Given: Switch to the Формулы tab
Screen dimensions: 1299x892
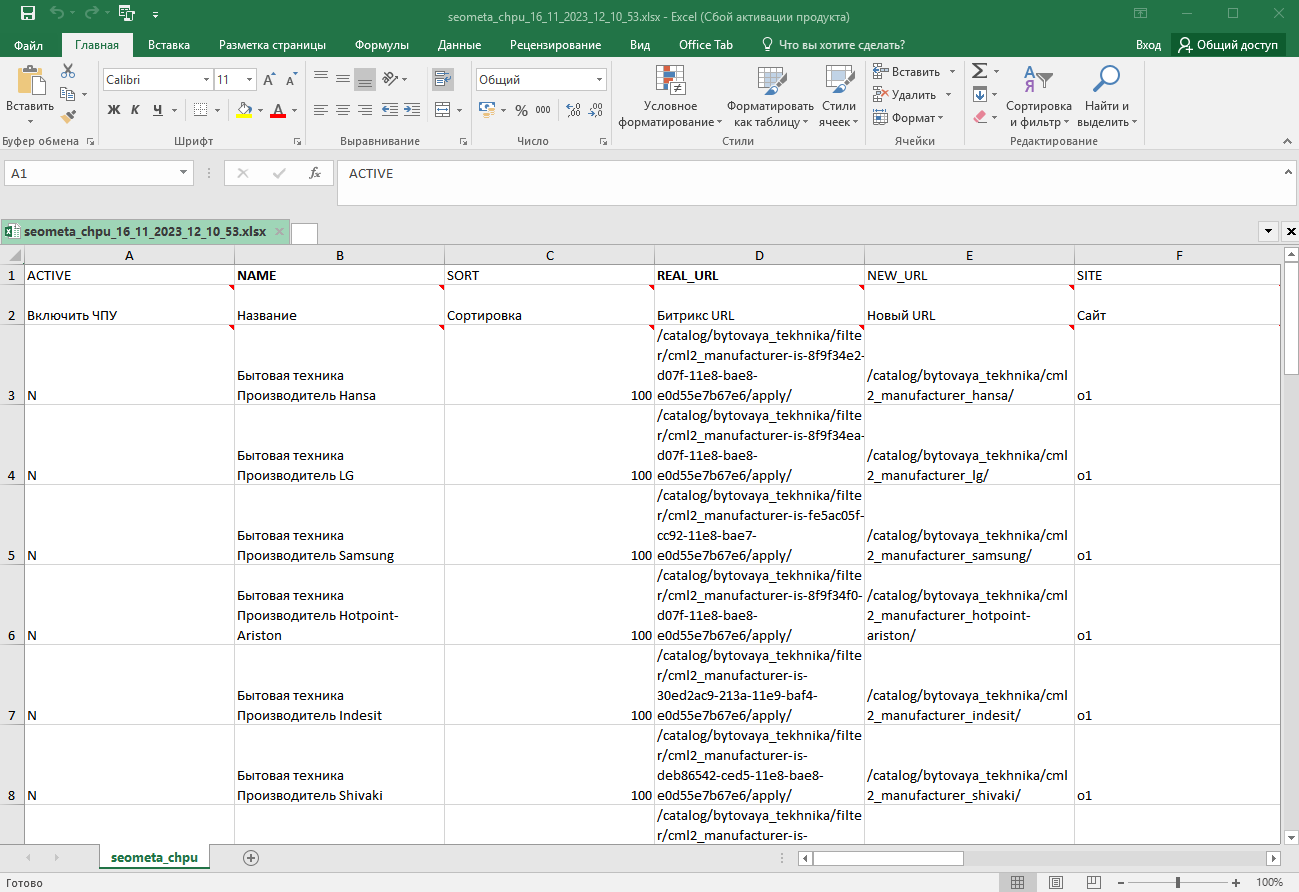Looking at the screenshot, I should point(382,45).
